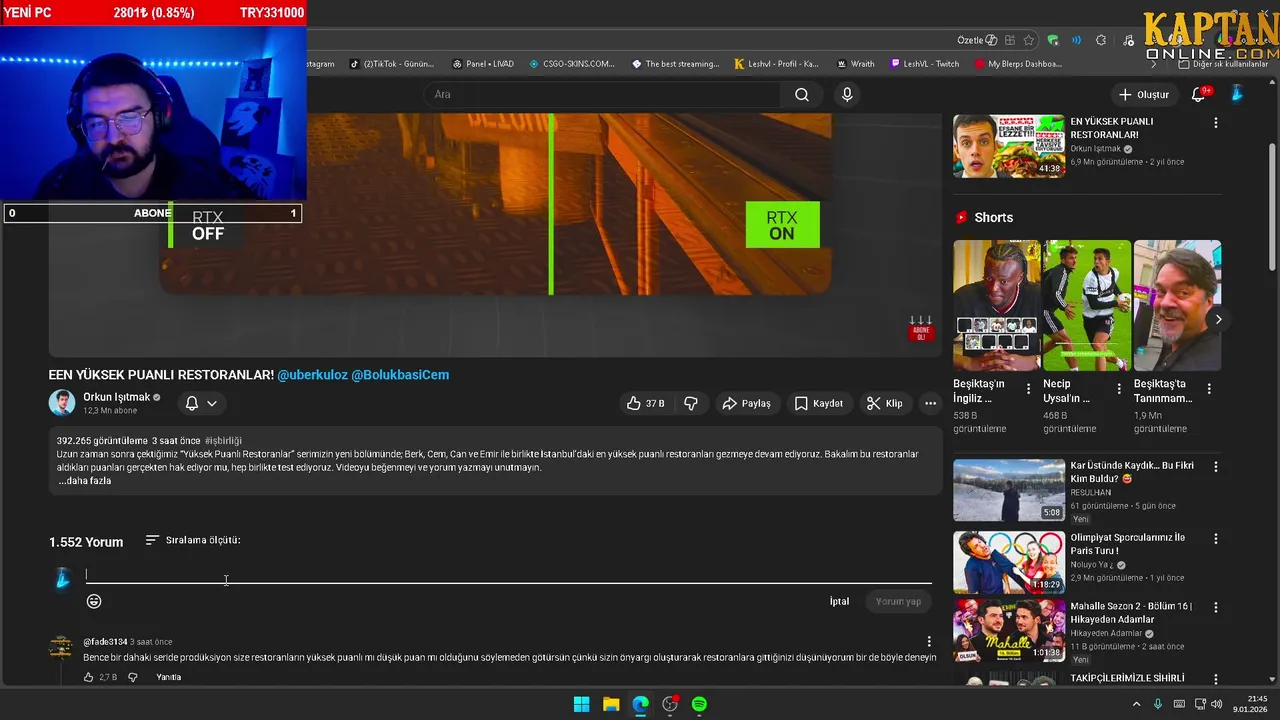Open Olimpiyat Sporcularımız İle Paris Turu thumbnail

click(1008, 562)
